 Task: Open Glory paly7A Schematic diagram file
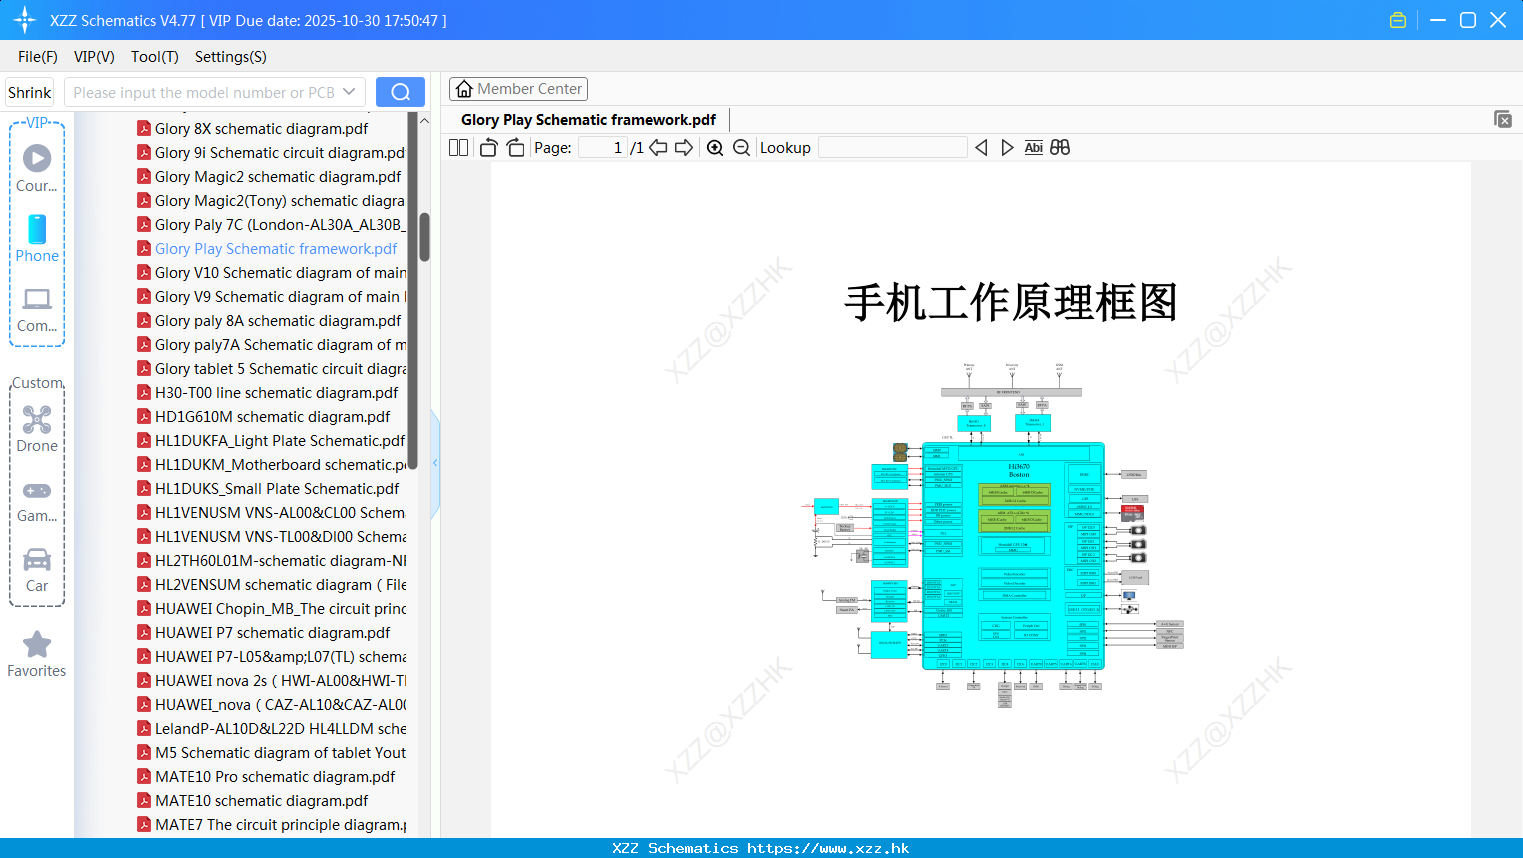(x=271, y=345)
